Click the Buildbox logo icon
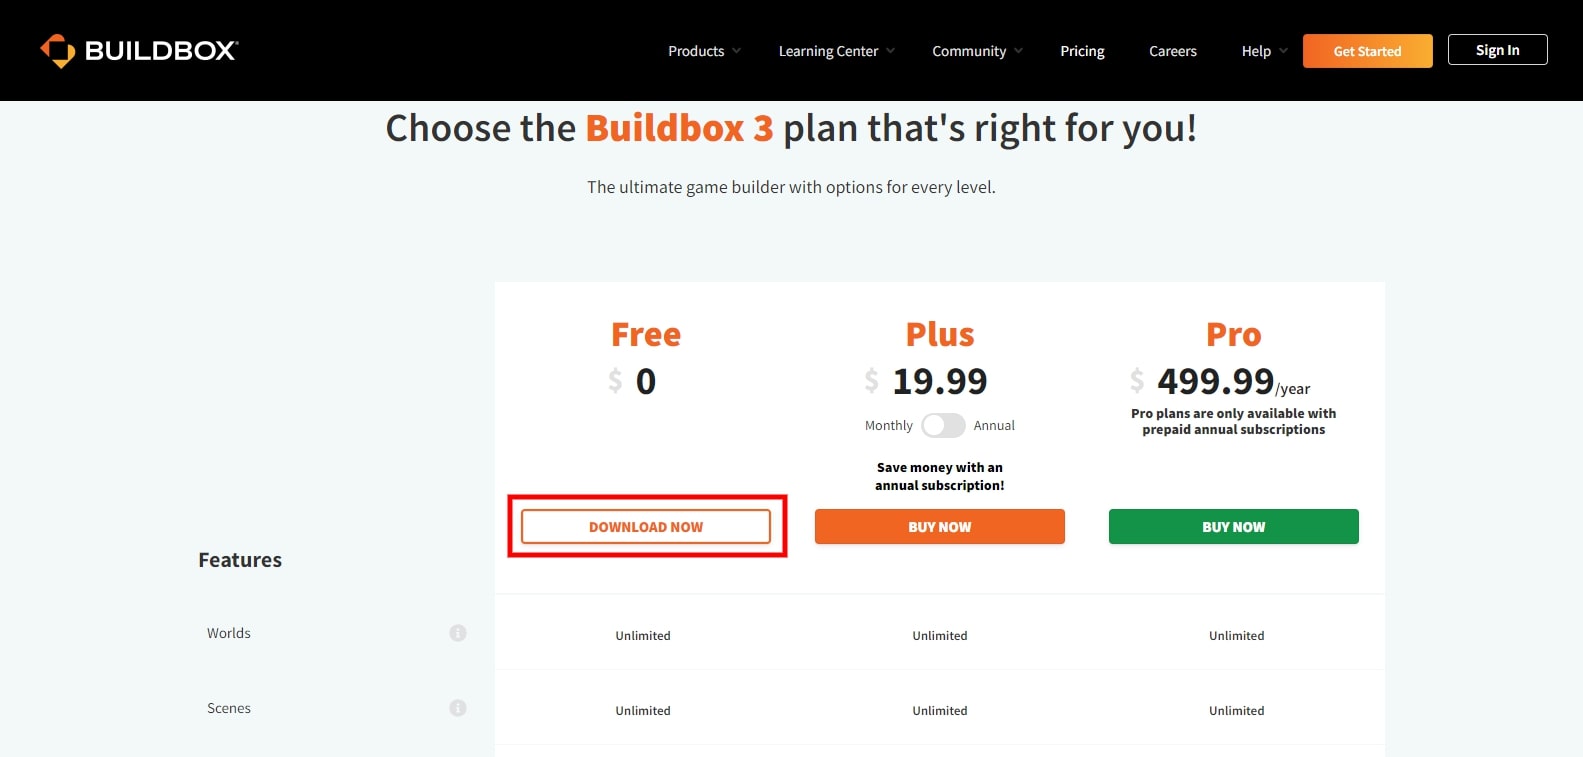 click(x=57, y=50)
